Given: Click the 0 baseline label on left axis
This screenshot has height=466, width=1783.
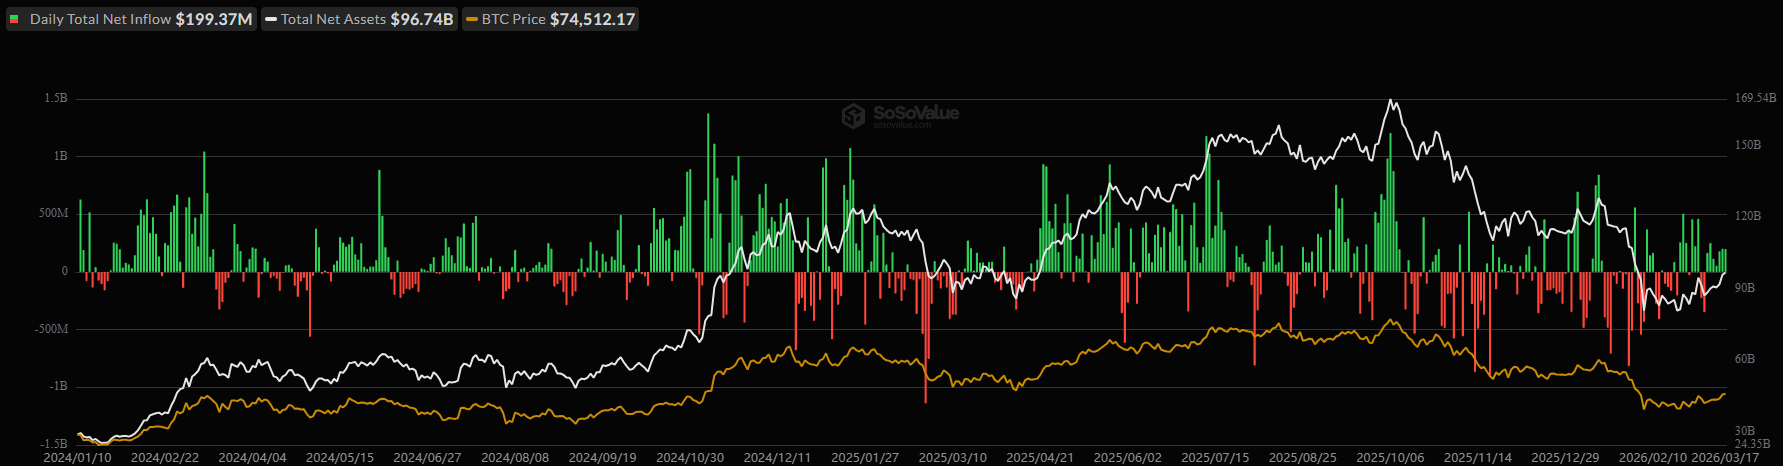Looking at the screenshot, I should [65, 271].
